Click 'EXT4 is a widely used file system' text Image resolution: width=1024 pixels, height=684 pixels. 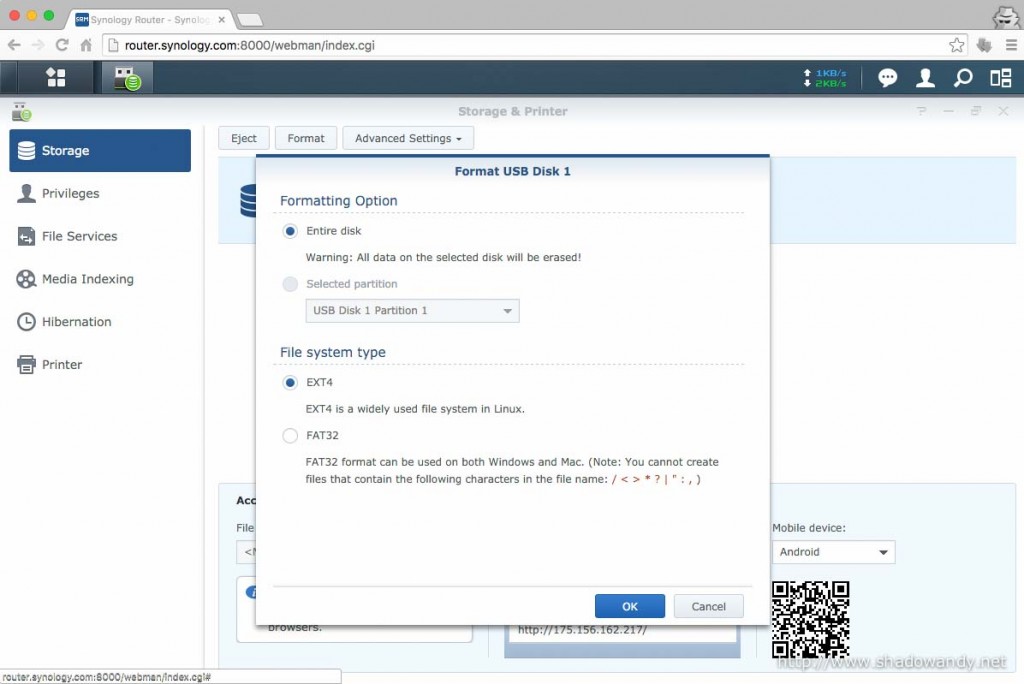pos(415,409)
